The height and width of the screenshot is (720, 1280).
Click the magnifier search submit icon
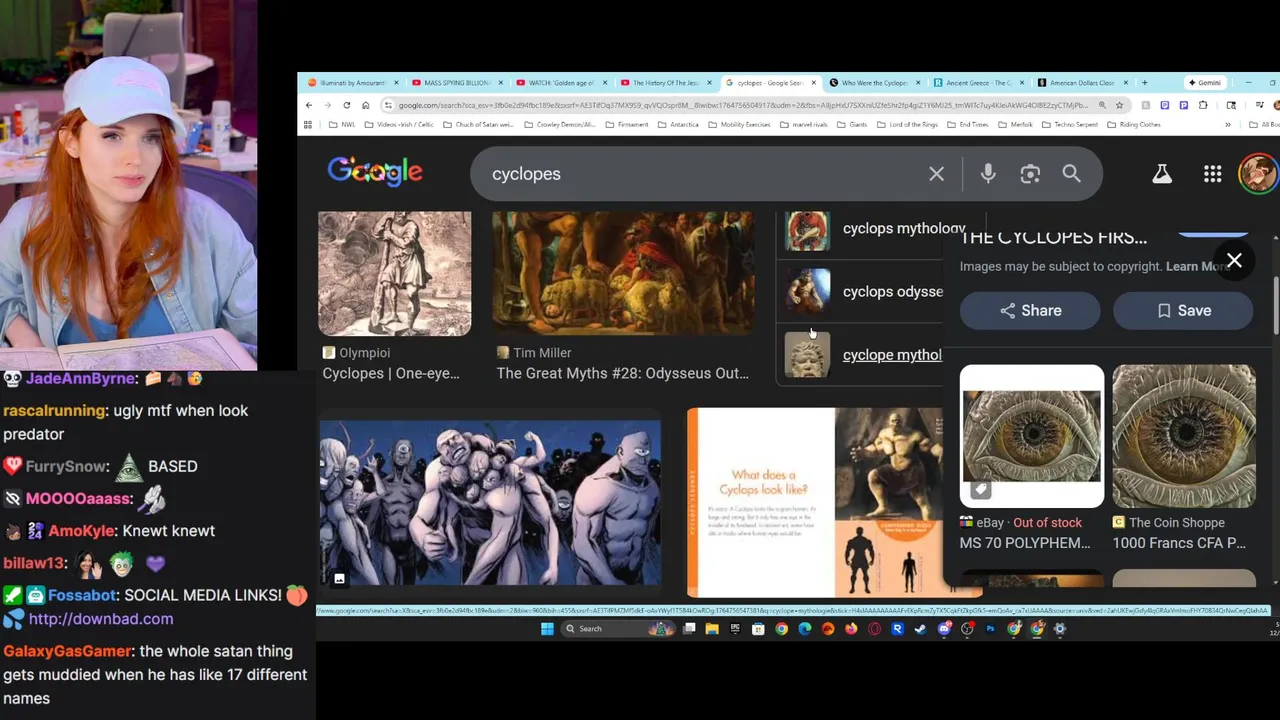[1071, 174]
